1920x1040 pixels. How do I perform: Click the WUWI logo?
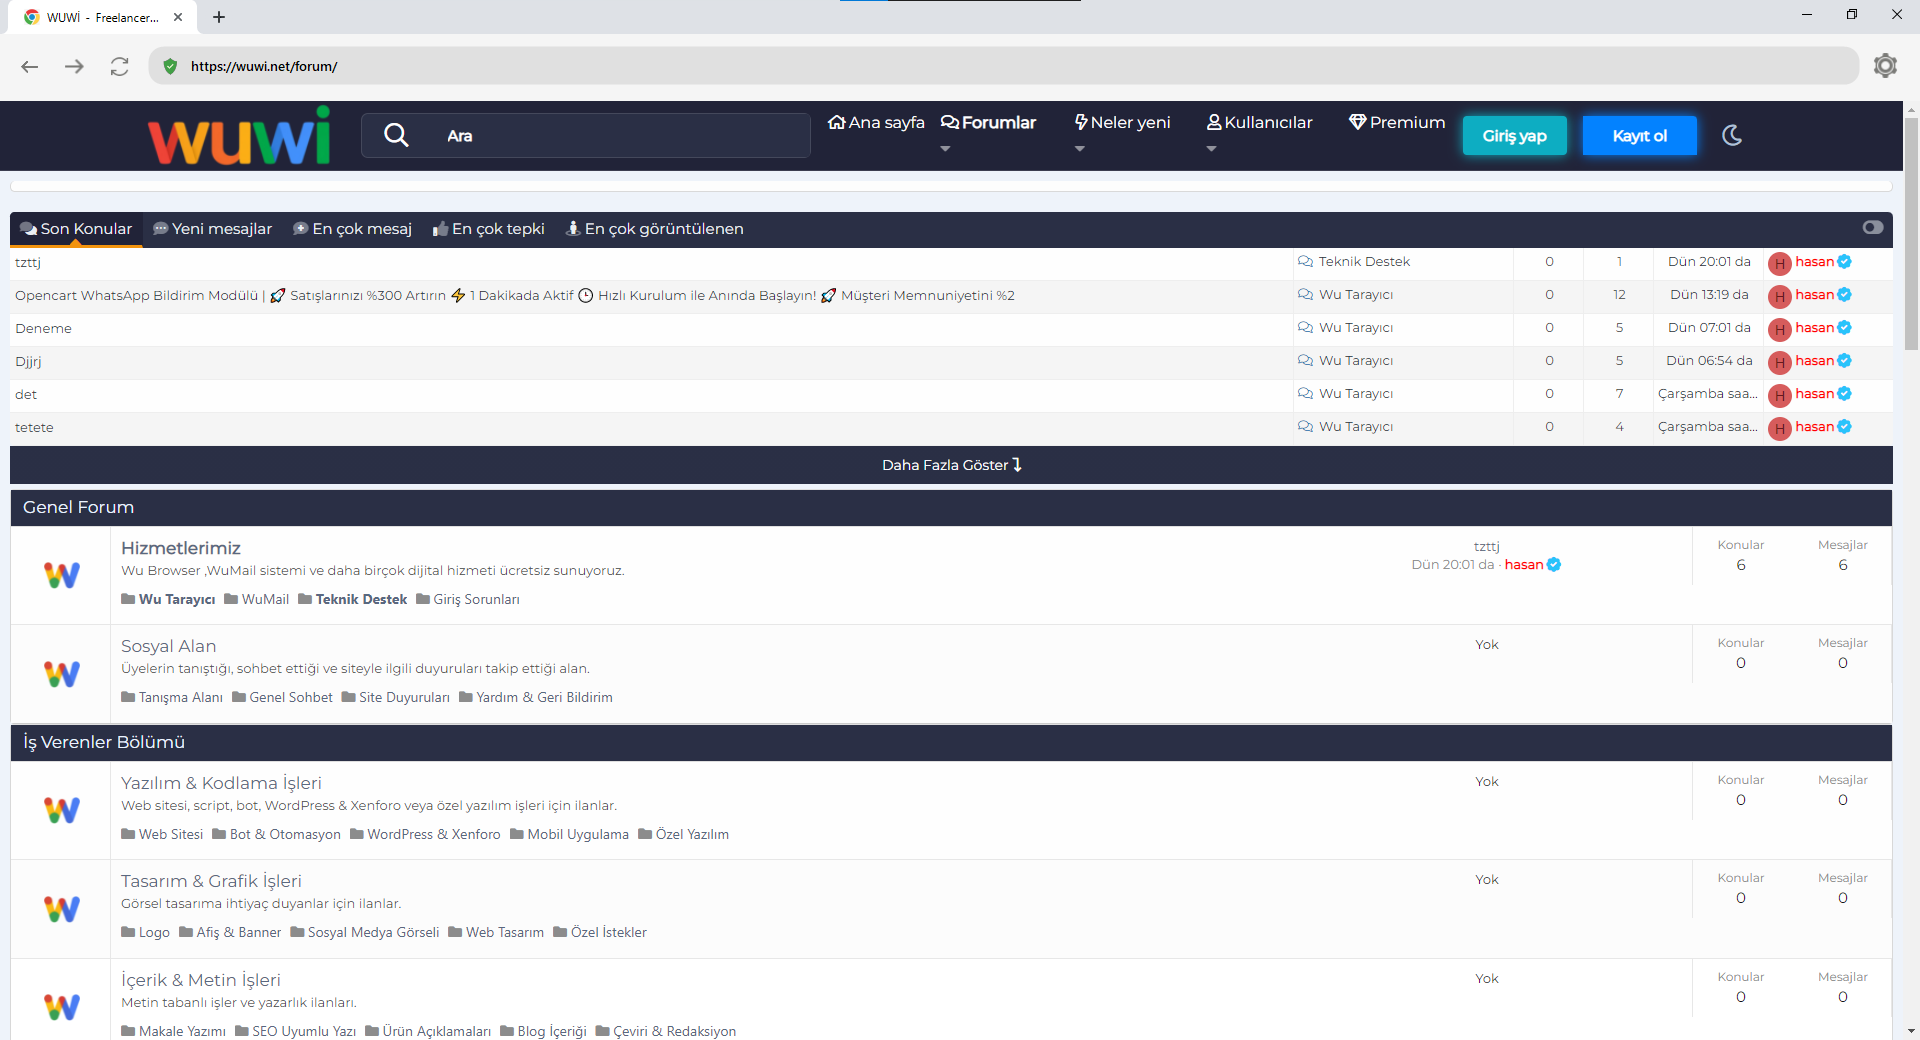(x=239, y=136)
